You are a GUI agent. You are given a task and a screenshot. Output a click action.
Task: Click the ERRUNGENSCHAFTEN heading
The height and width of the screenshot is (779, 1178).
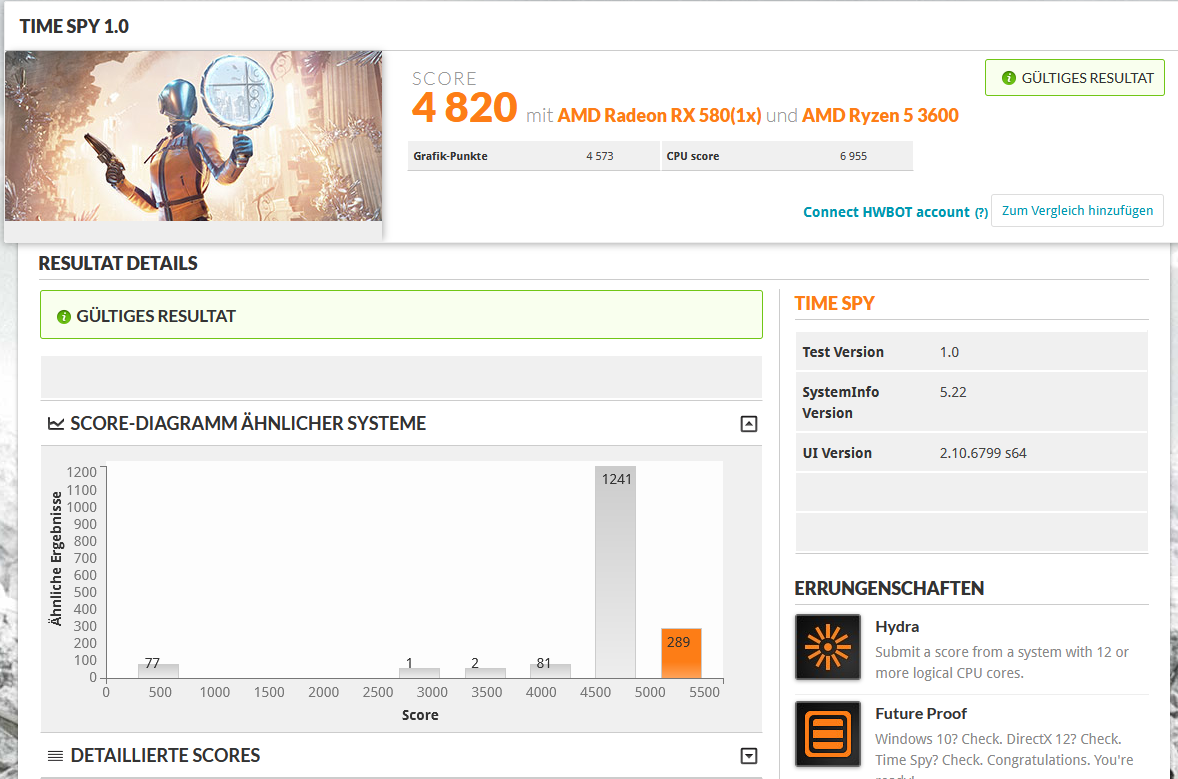pyautogui.click(x=890, y=588)
